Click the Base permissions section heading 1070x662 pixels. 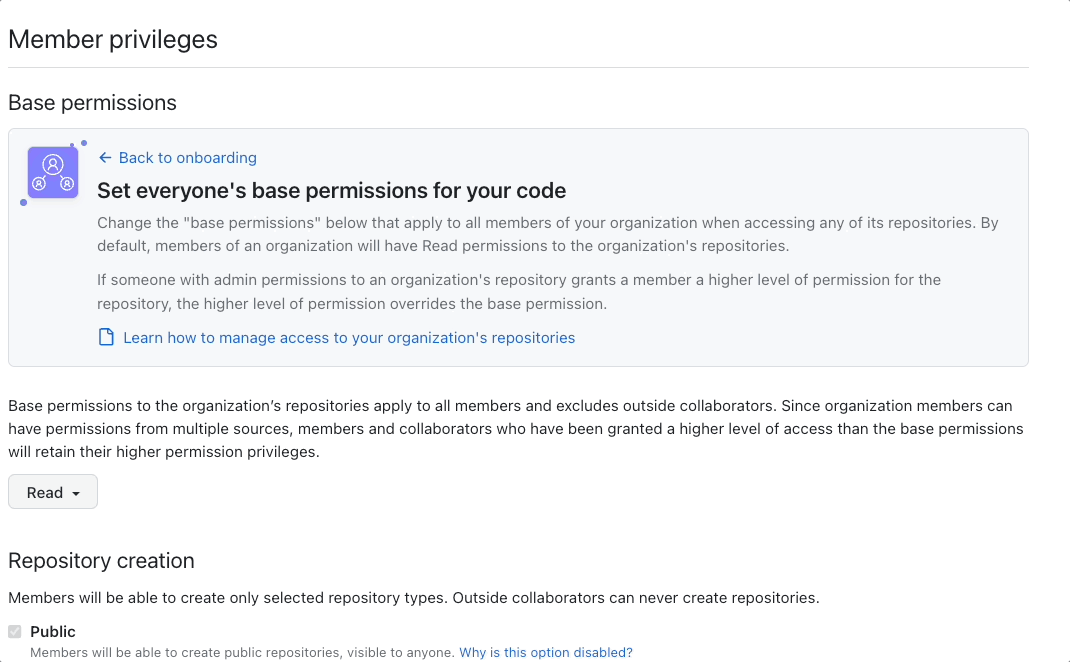pos(92,102)
